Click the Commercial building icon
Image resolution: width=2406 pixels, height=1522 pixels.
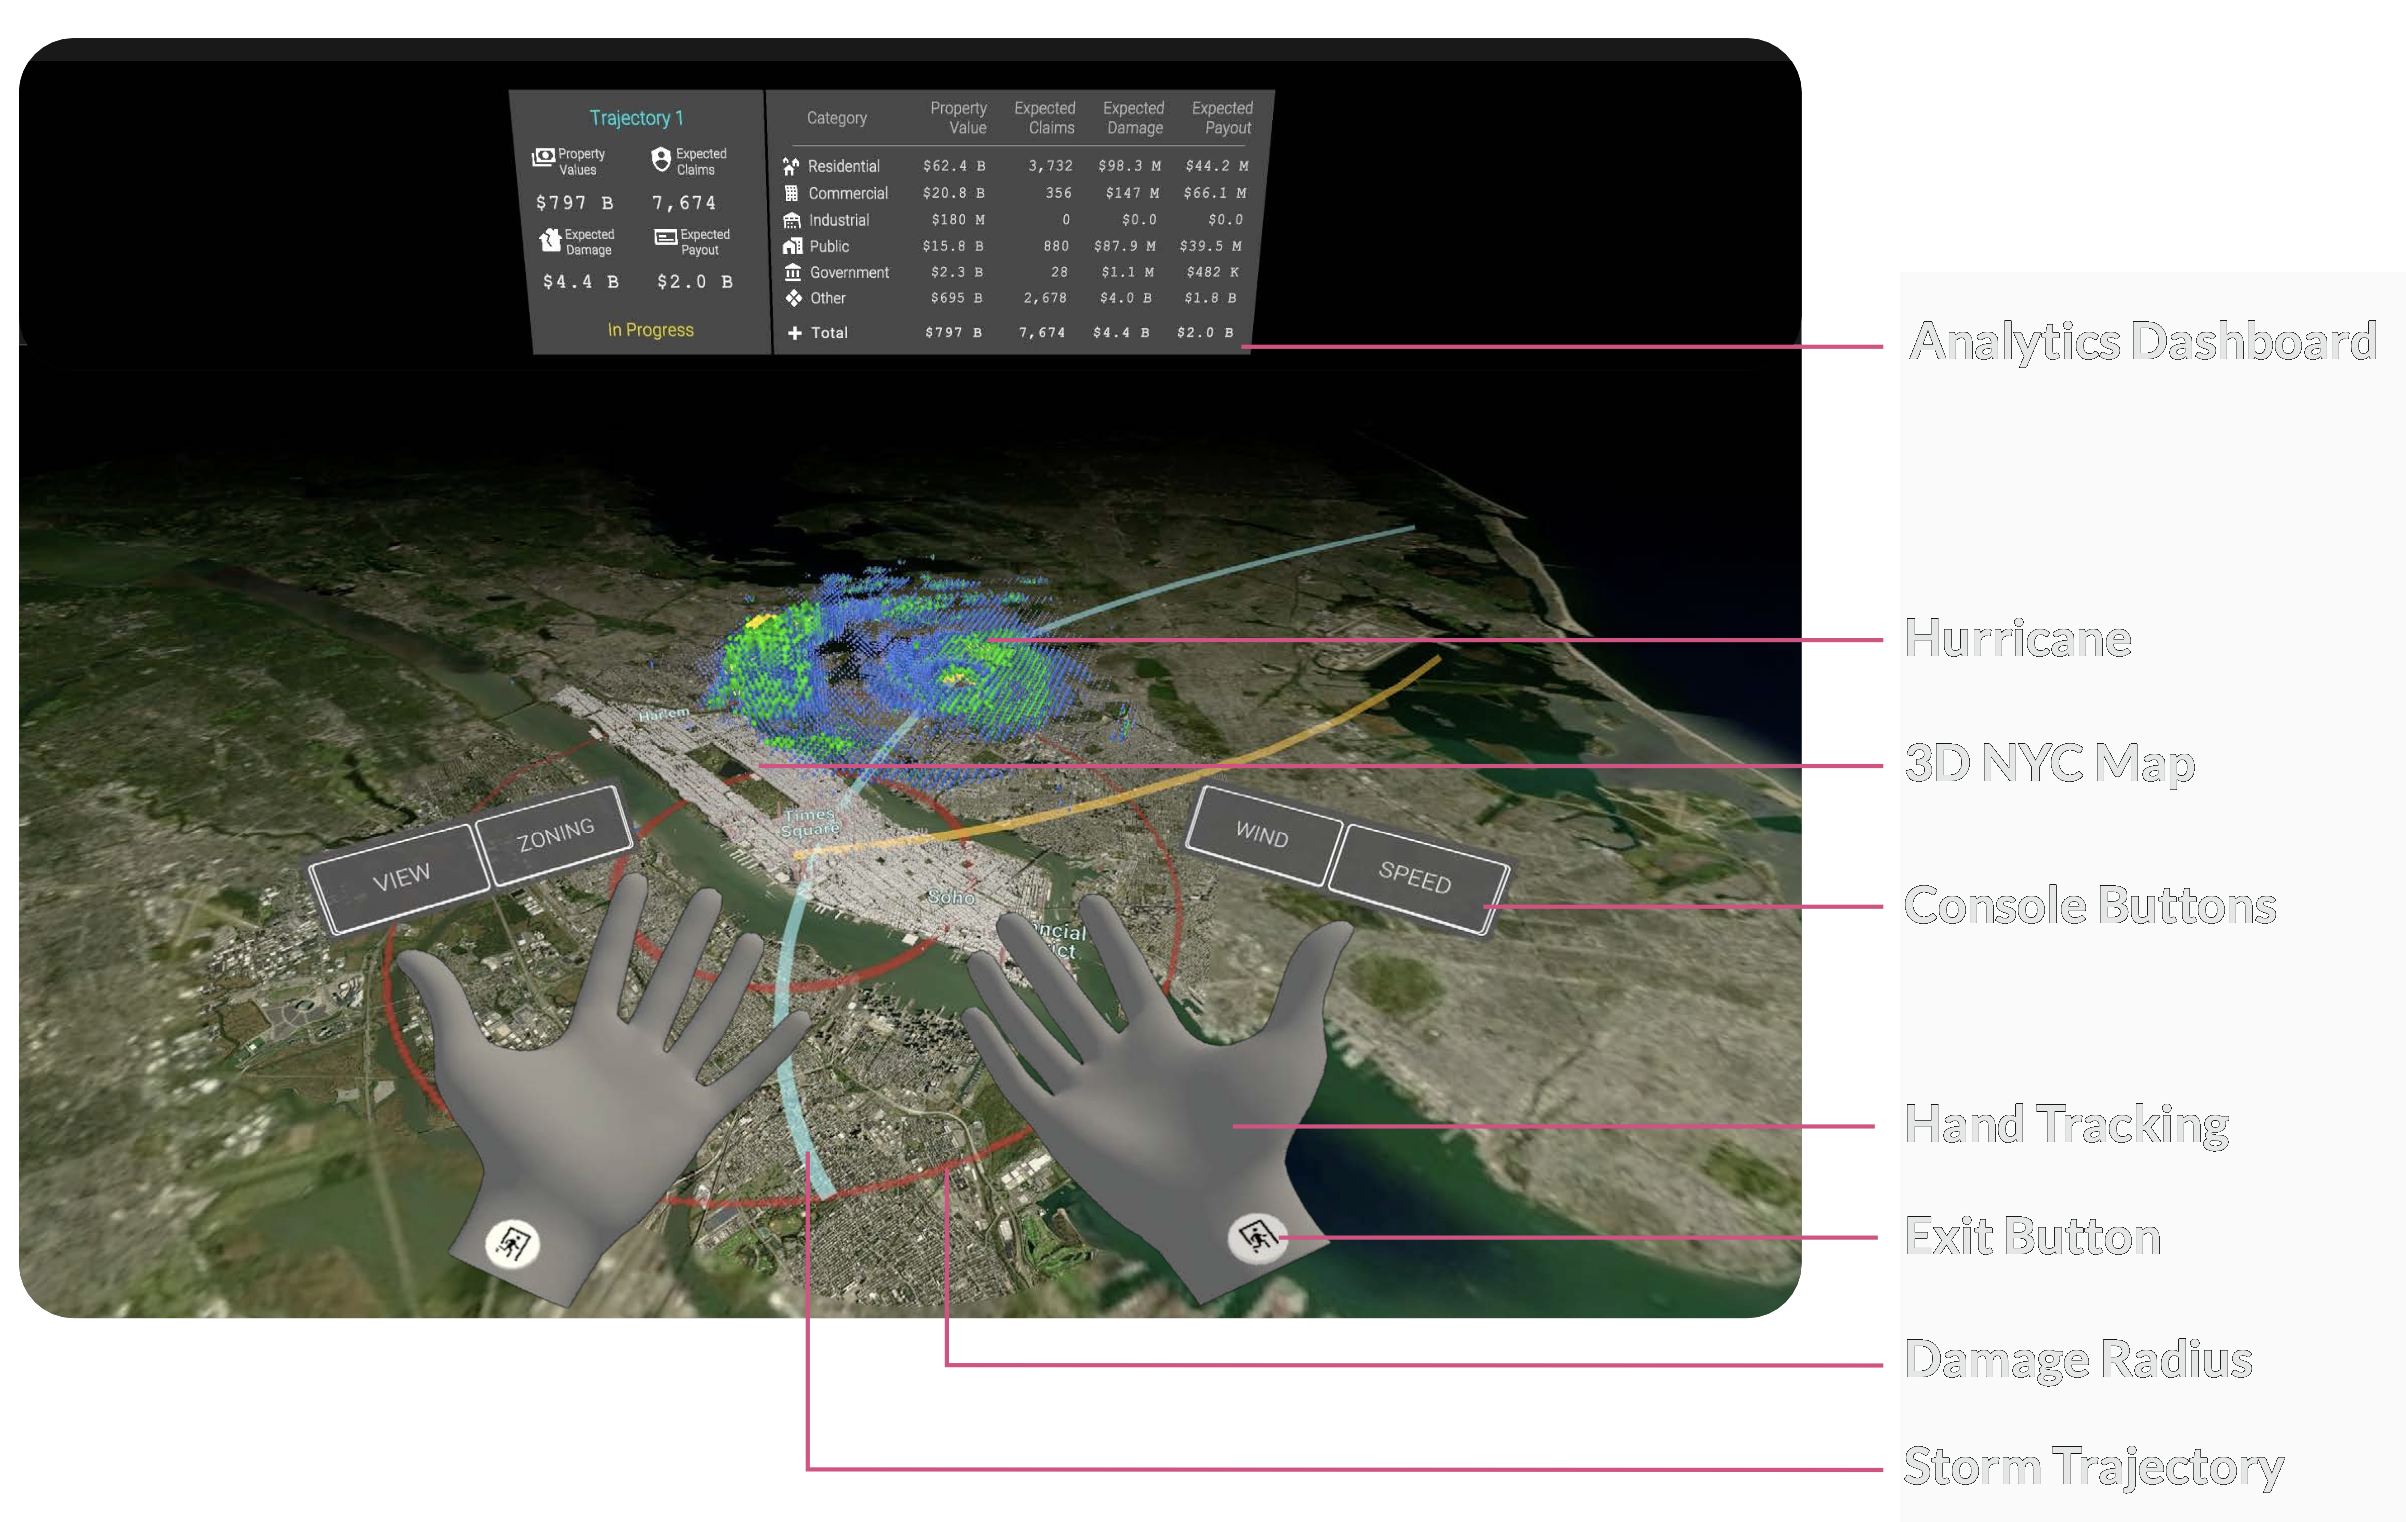[791, 193]
